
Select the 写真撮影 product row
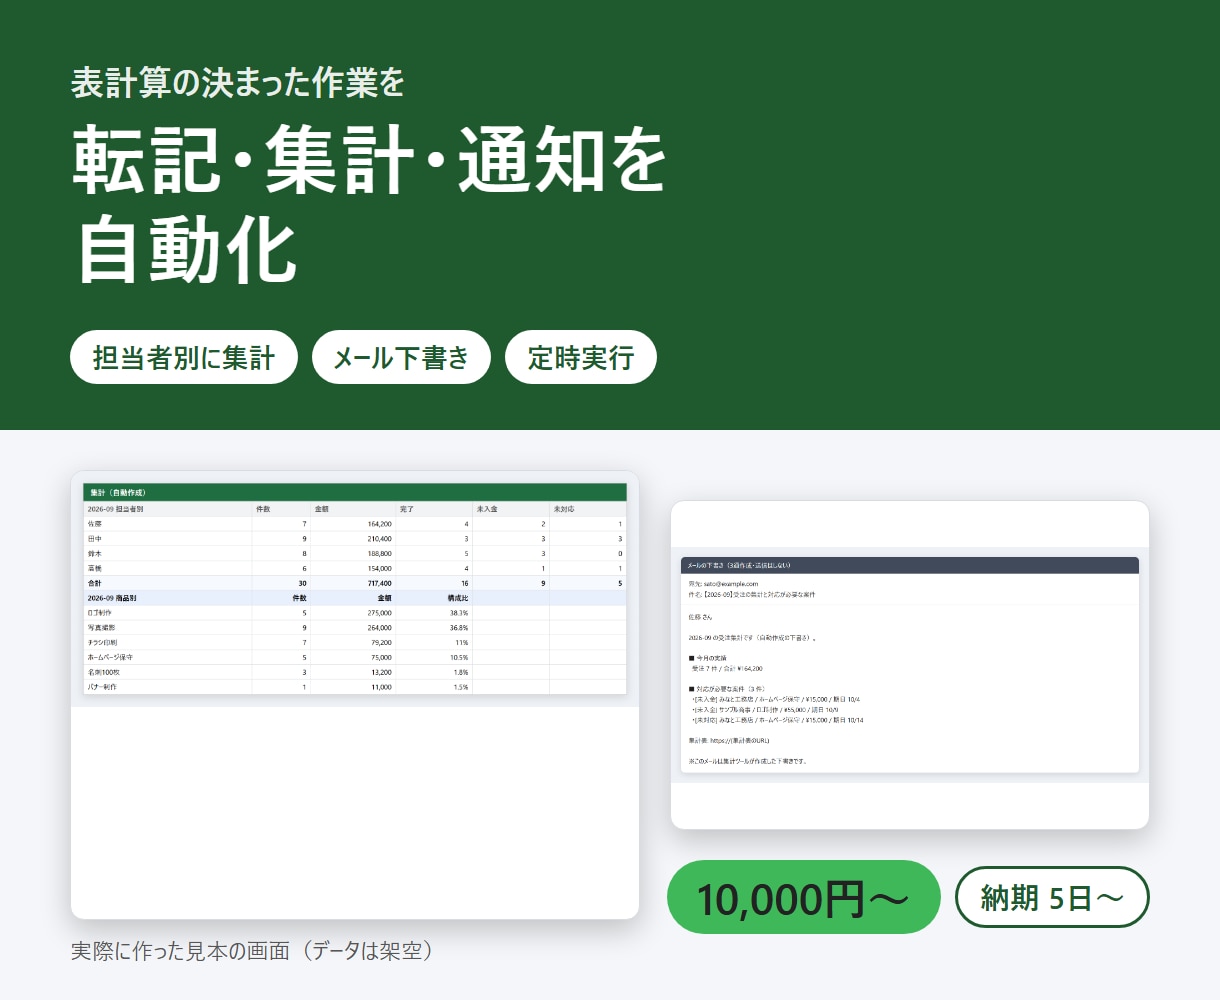(x=355, y=628)
